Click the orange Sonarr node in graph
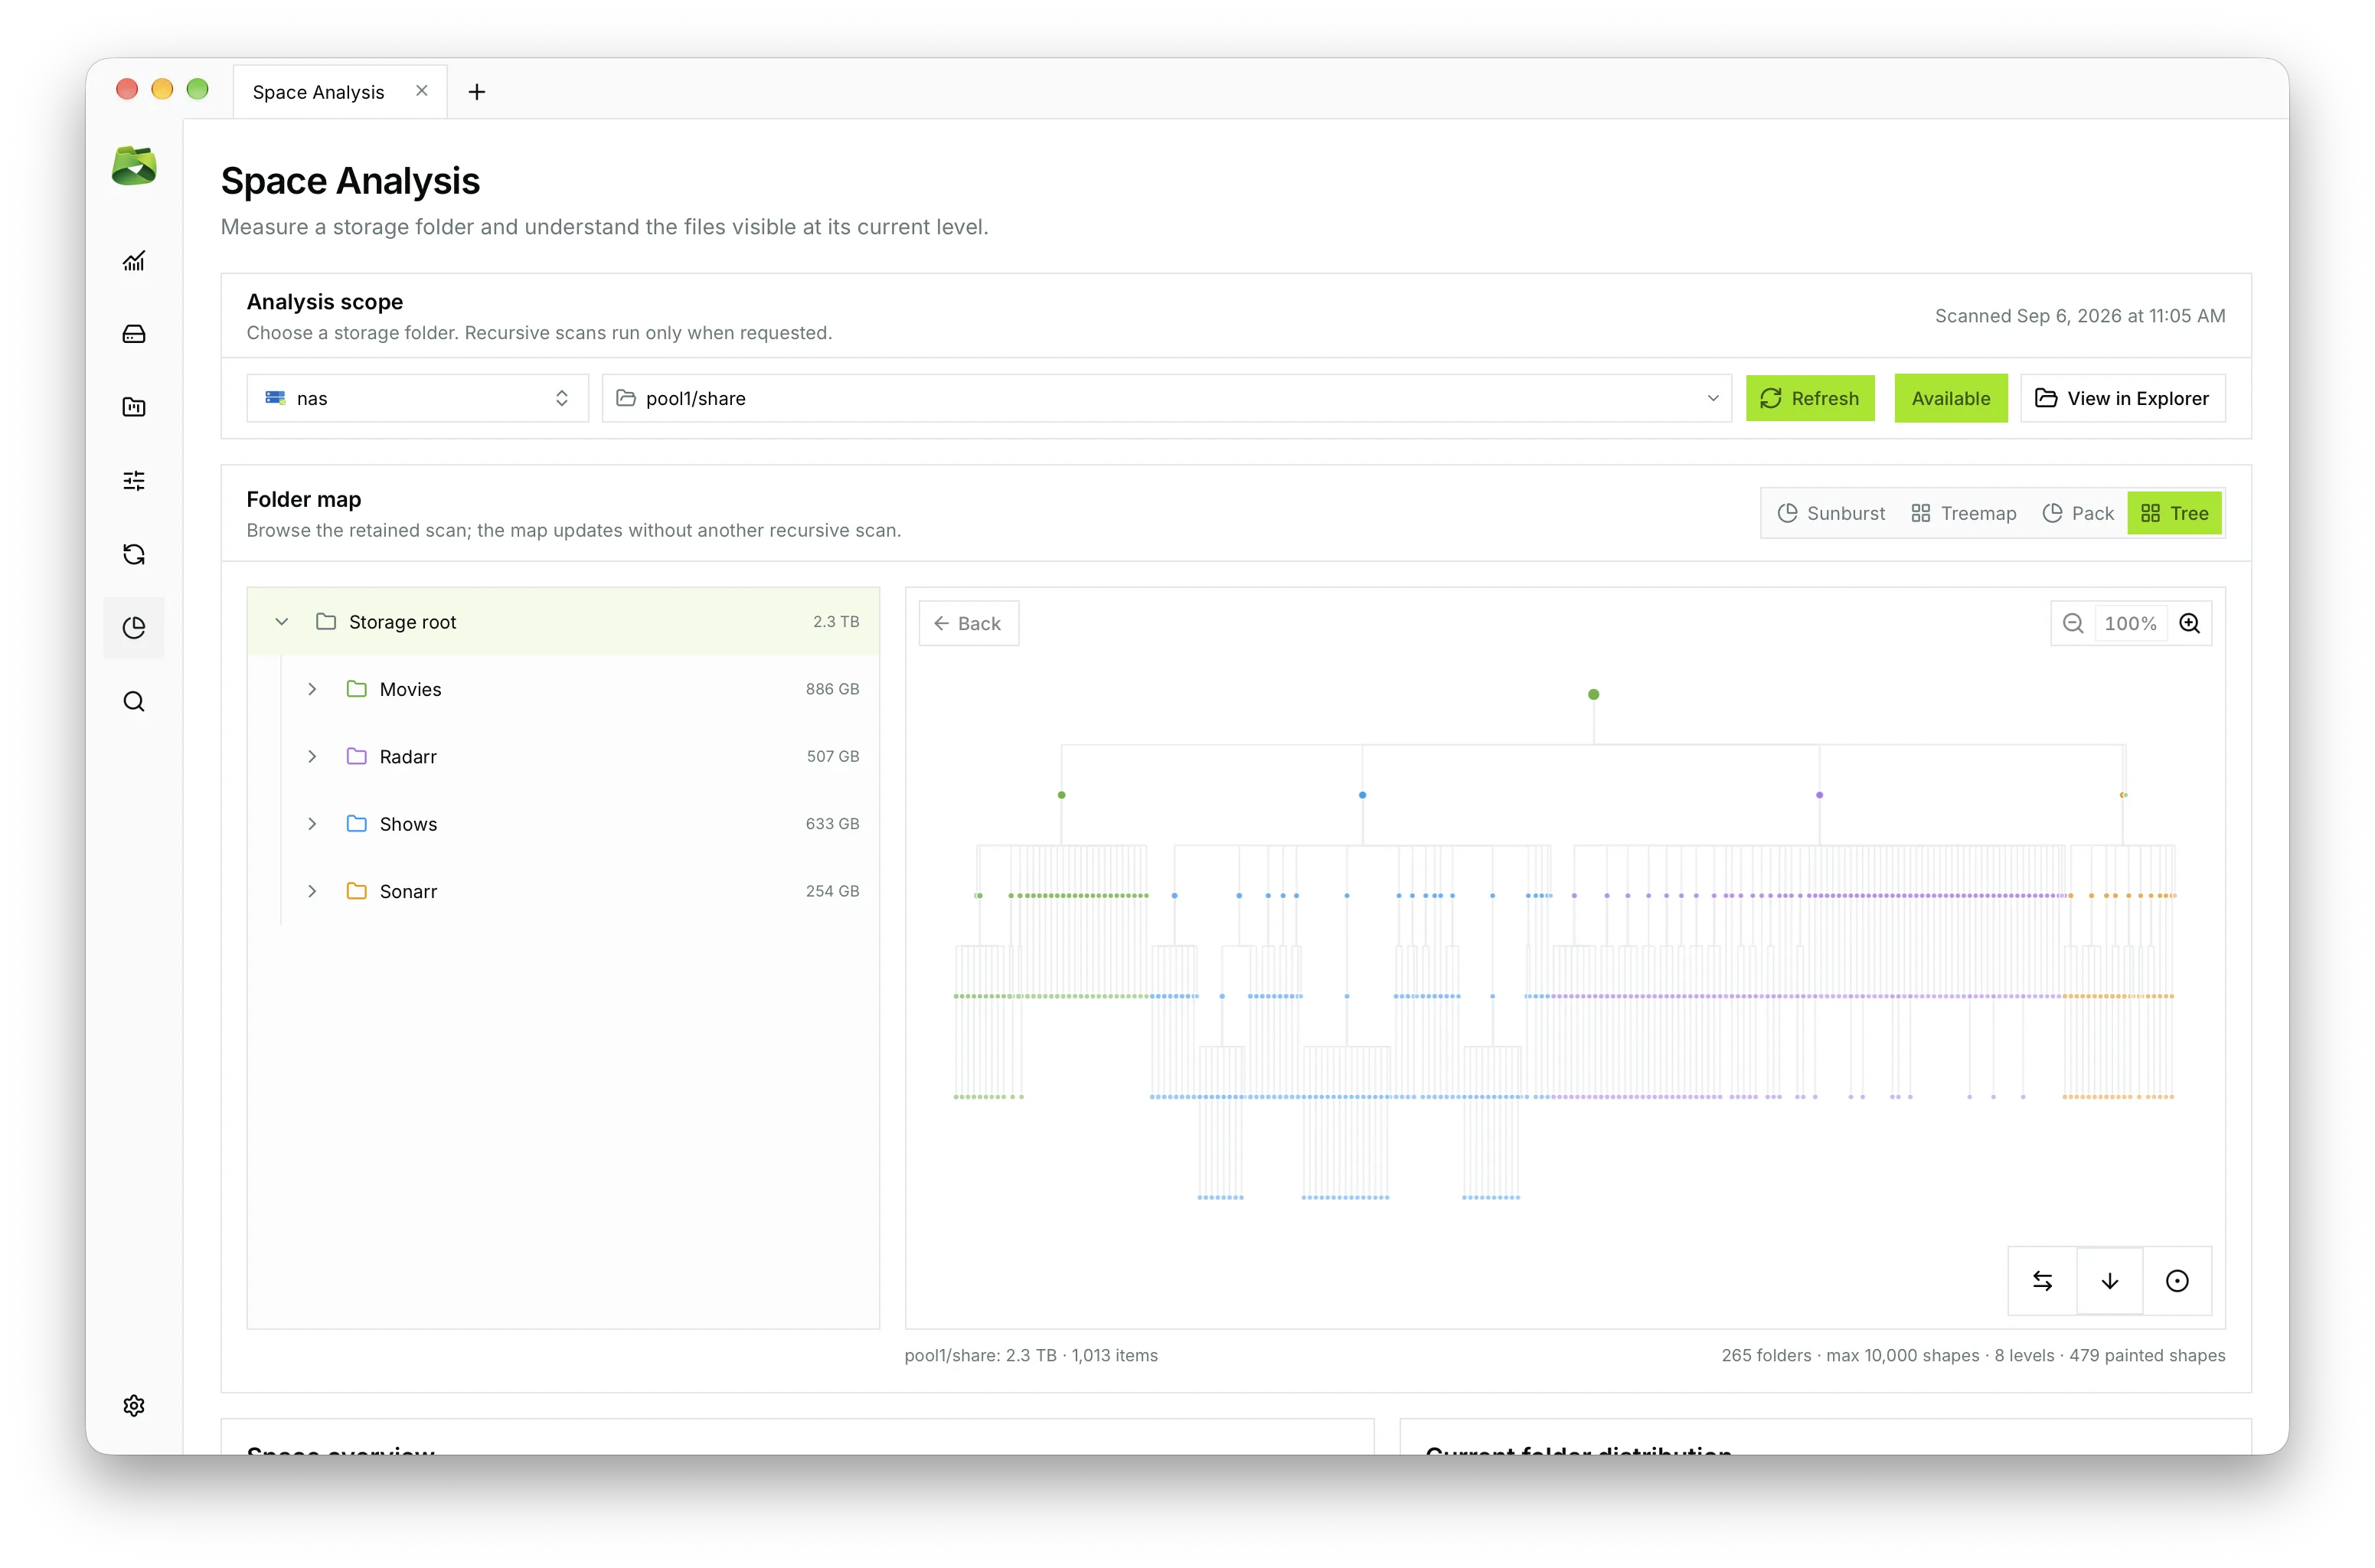The width and height of the screenshot is (2375, 1568). (2124, 795)
